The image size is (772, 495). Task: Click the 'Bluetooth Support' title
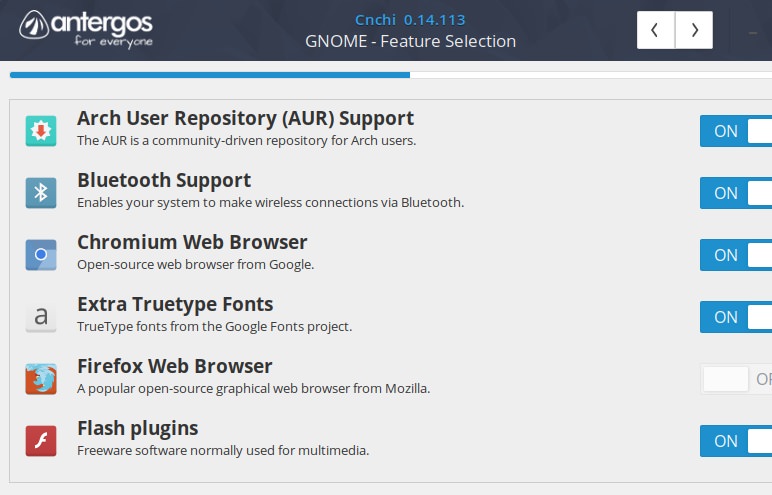tap(164, 180)
